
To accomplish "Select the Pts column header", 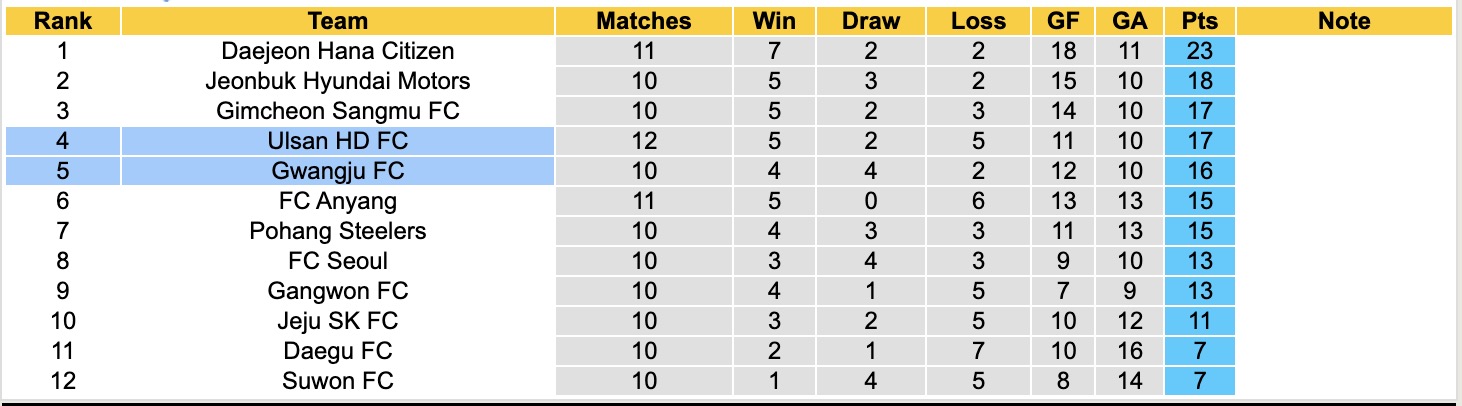I will point(1198,21).
